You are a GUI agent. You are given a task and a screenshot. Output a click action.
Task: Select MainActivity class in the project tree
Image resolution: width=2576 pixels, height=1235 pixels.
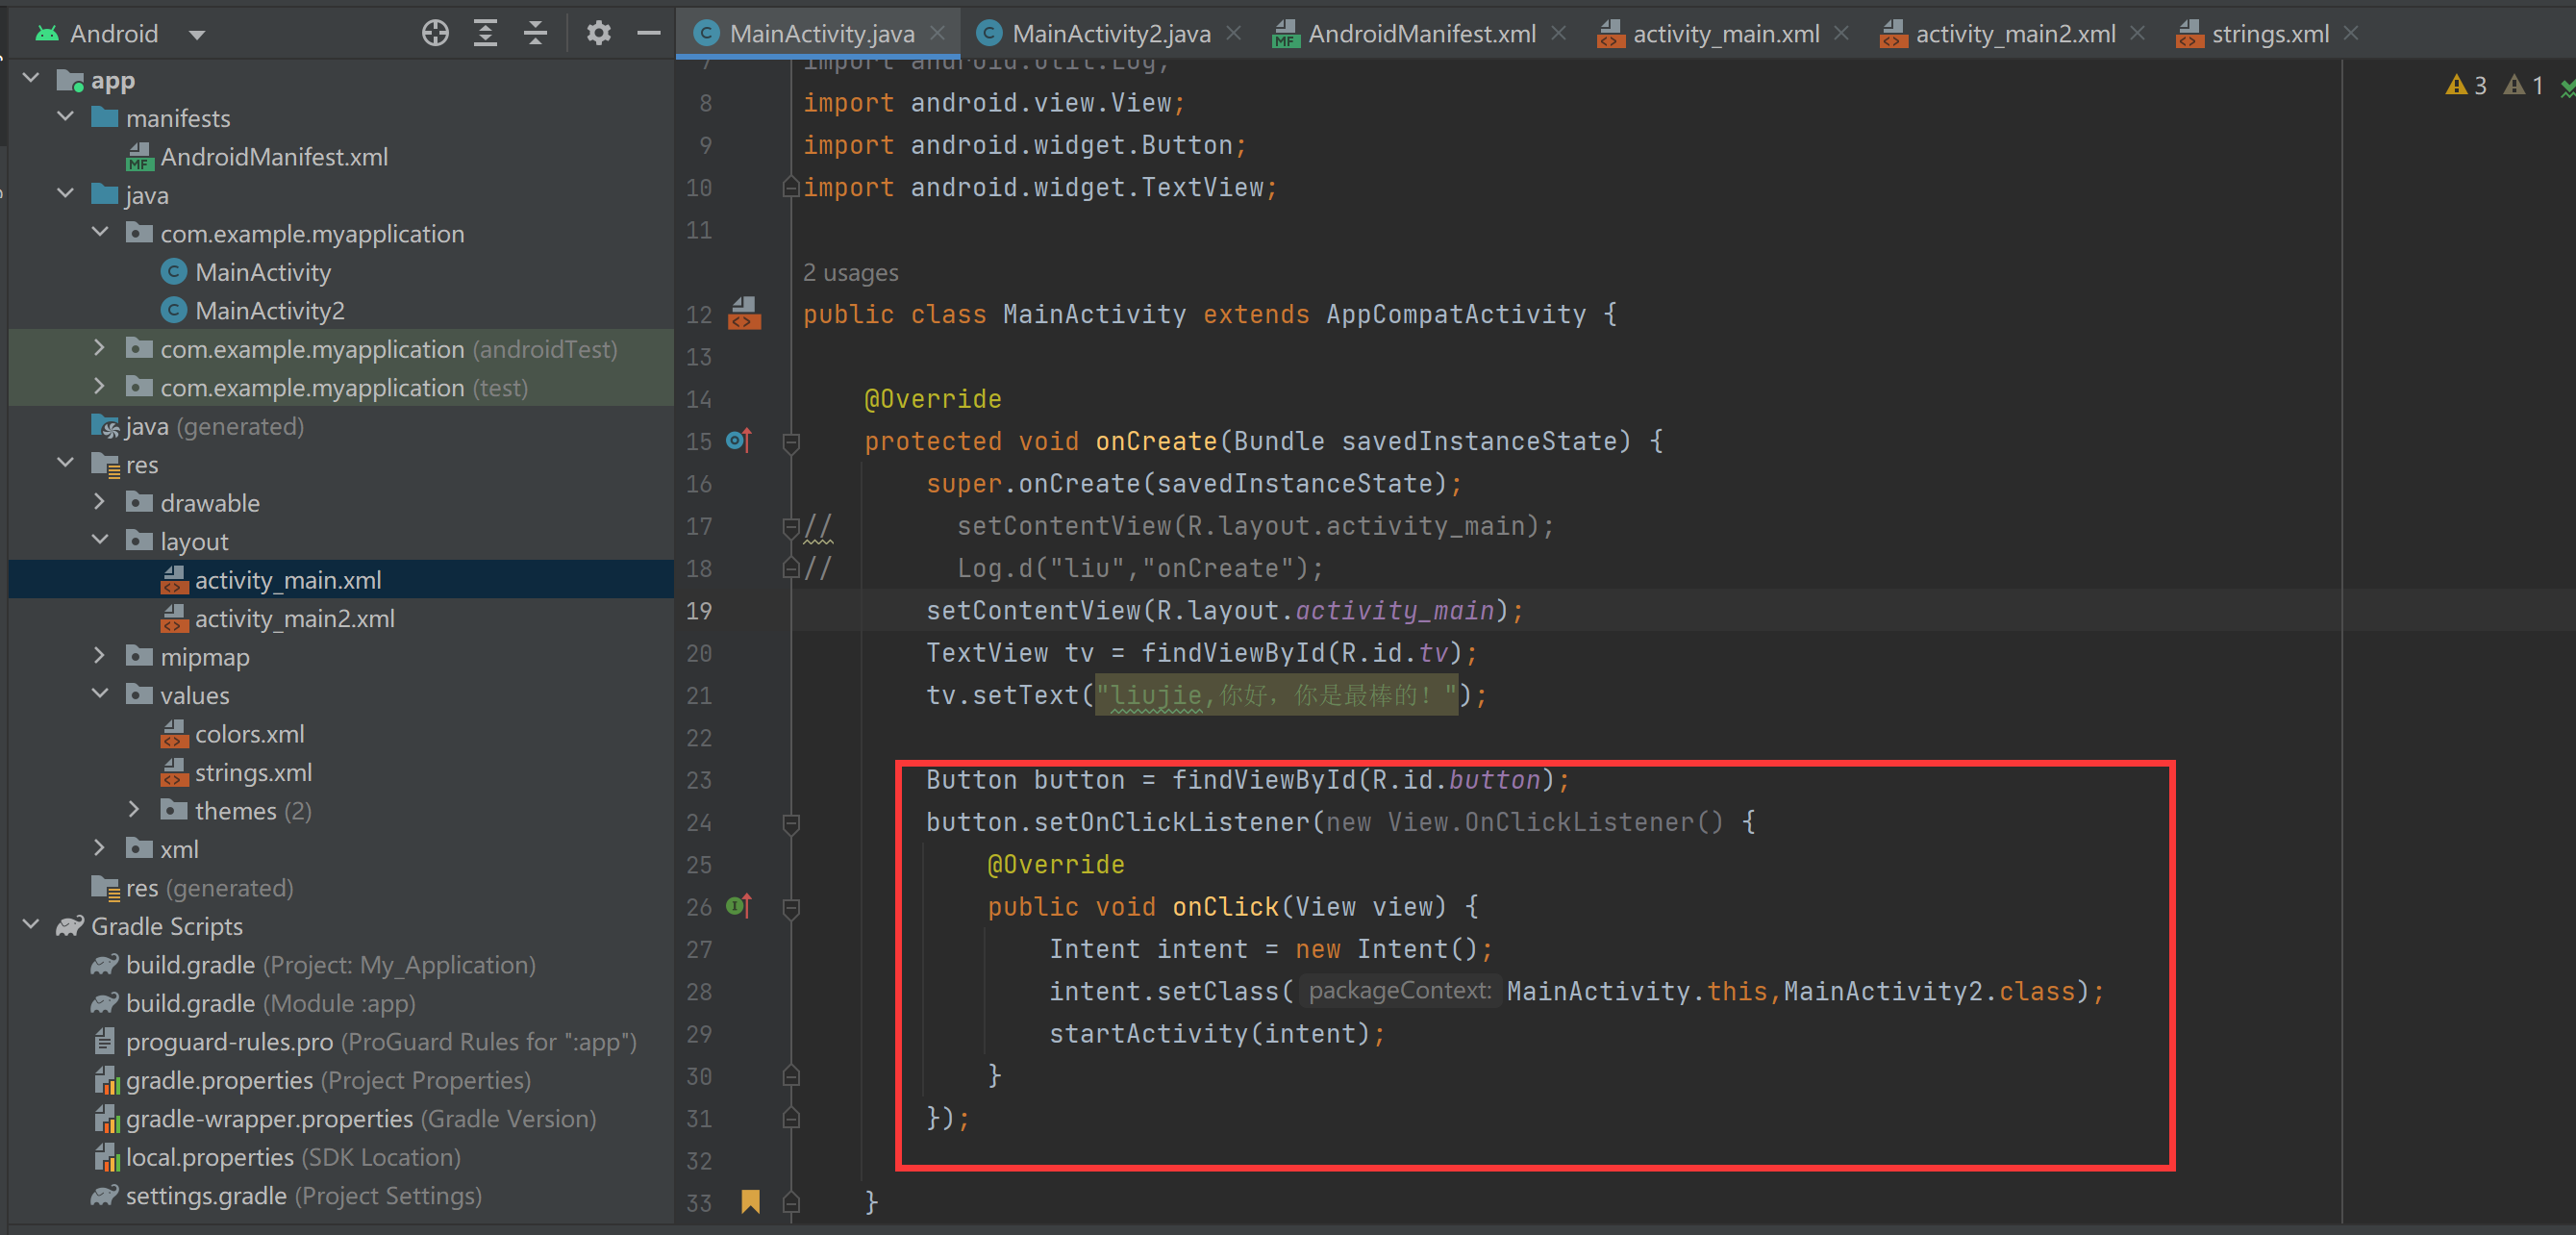coord(246,271)
